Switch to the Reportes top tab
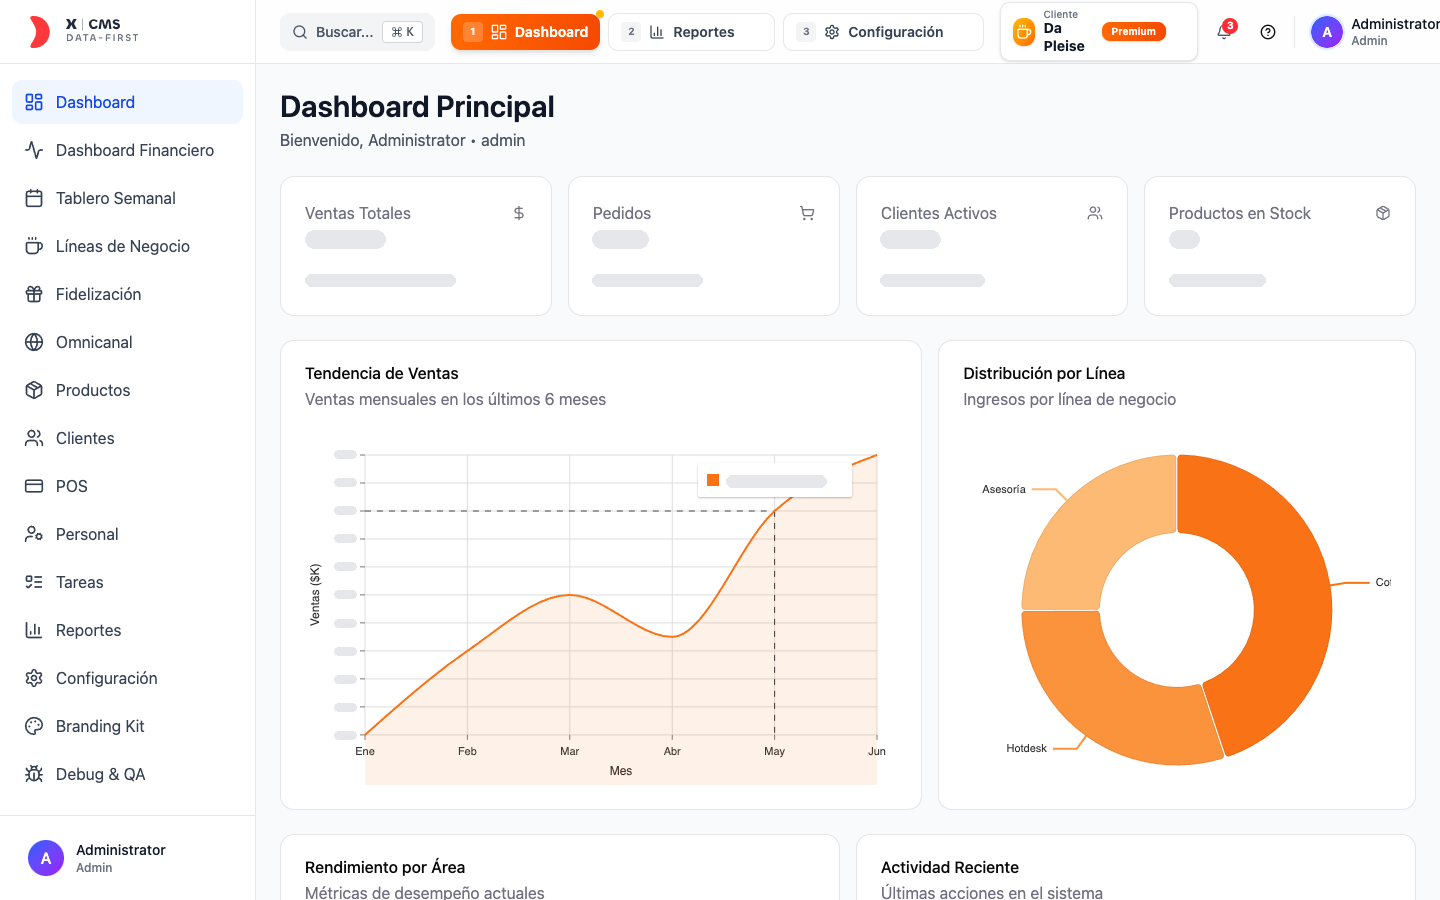The height and width of the screenshot is (900, 1440). point(691,32)
